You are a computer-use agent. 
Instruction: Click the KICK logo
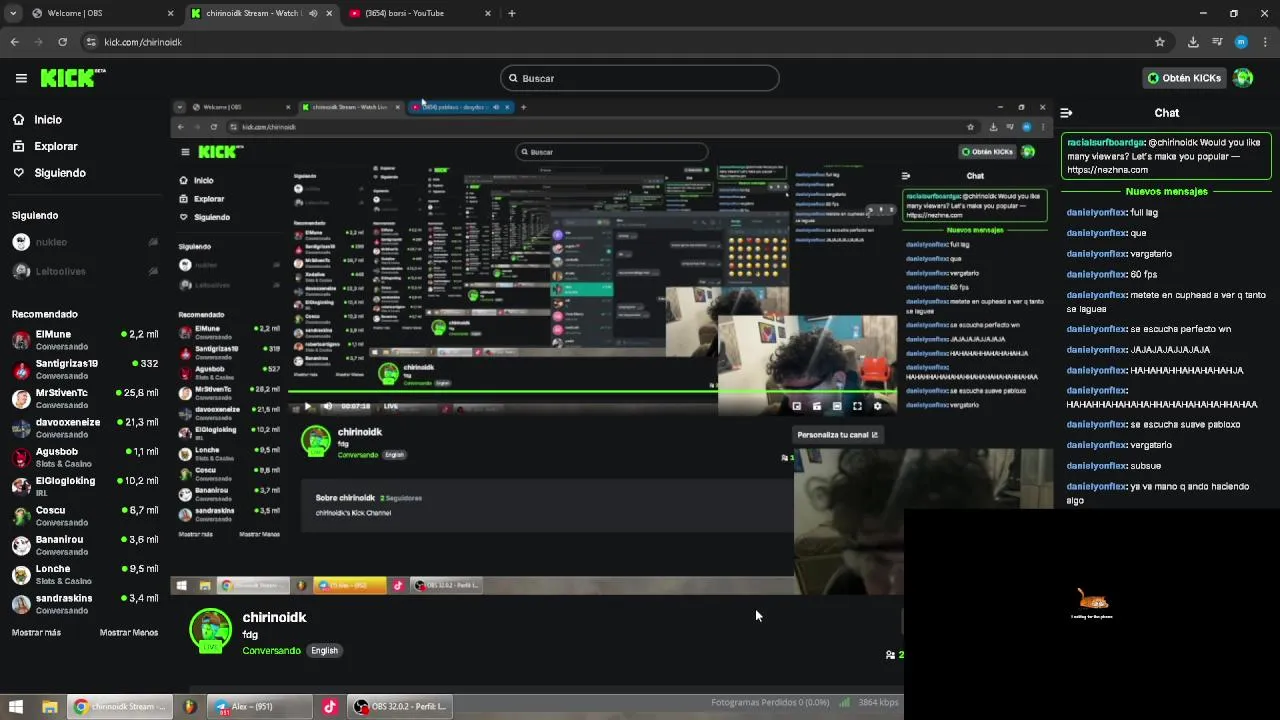tap(73, 78)
